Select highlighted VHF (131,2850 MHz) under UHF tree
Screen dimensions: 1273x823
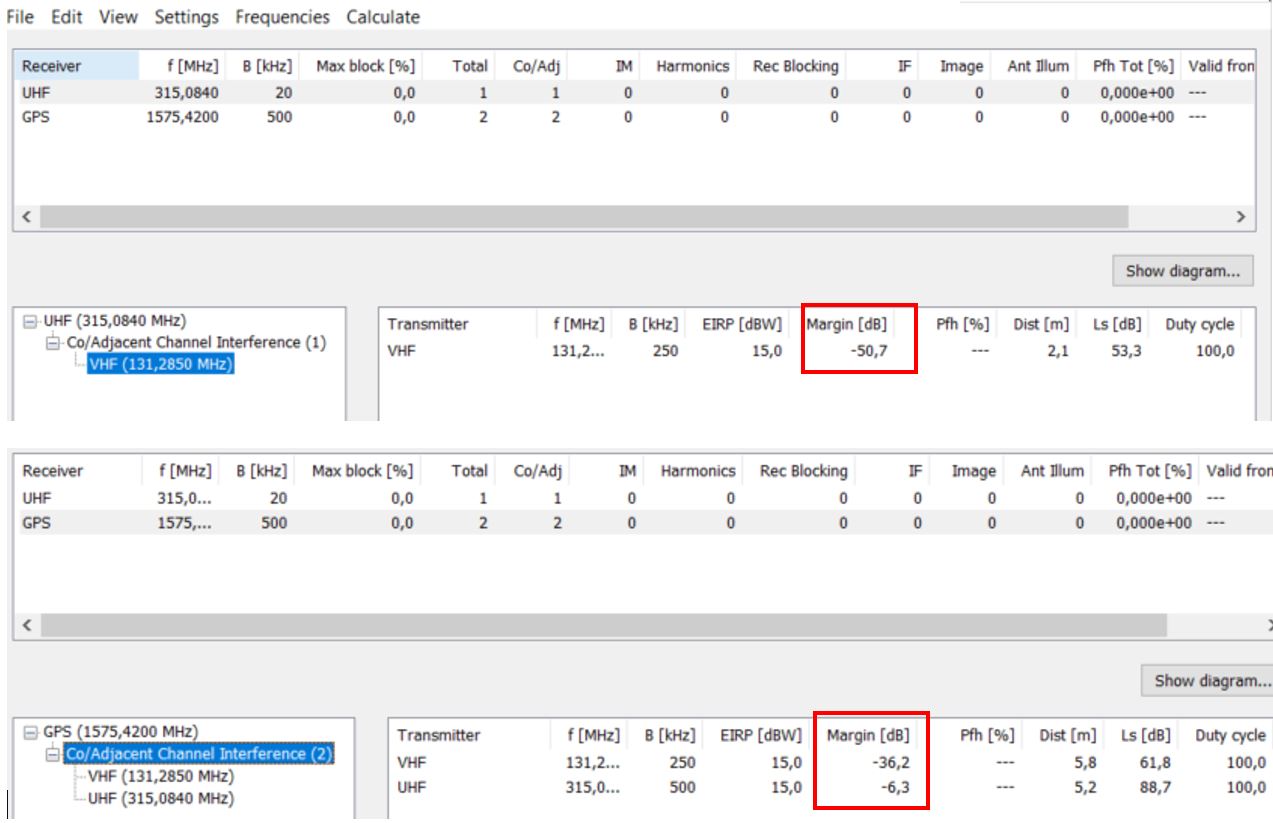pos(161,364)
